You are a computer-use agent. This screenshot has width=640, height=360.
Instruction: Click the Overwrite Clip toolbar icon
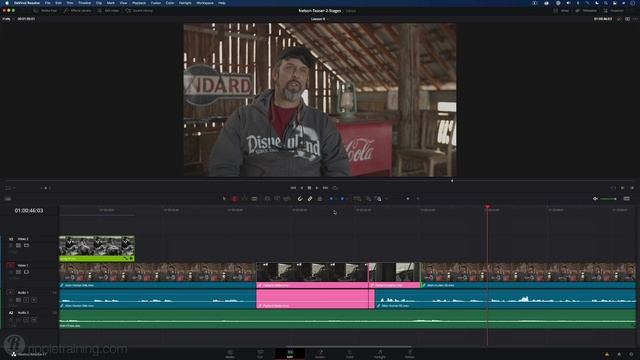pos(277,199)
